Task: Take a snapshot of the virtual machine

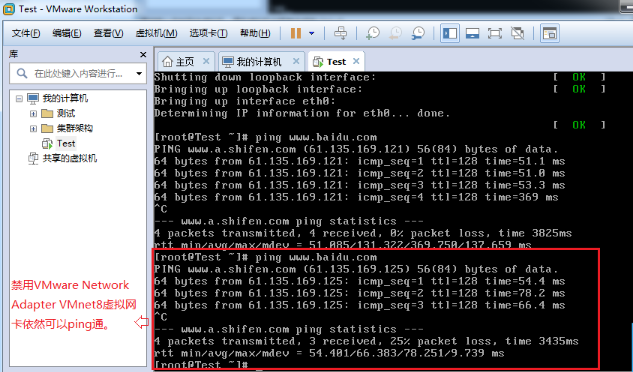Action: 373,33
